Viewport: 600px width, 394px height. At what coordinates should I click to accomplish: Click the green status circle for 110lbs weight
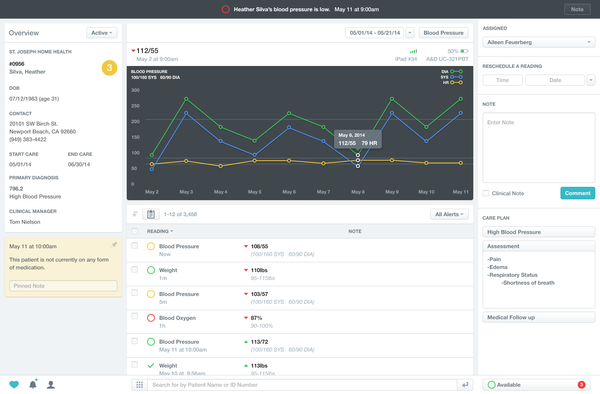pyautogui.click(x=151, y=270)
